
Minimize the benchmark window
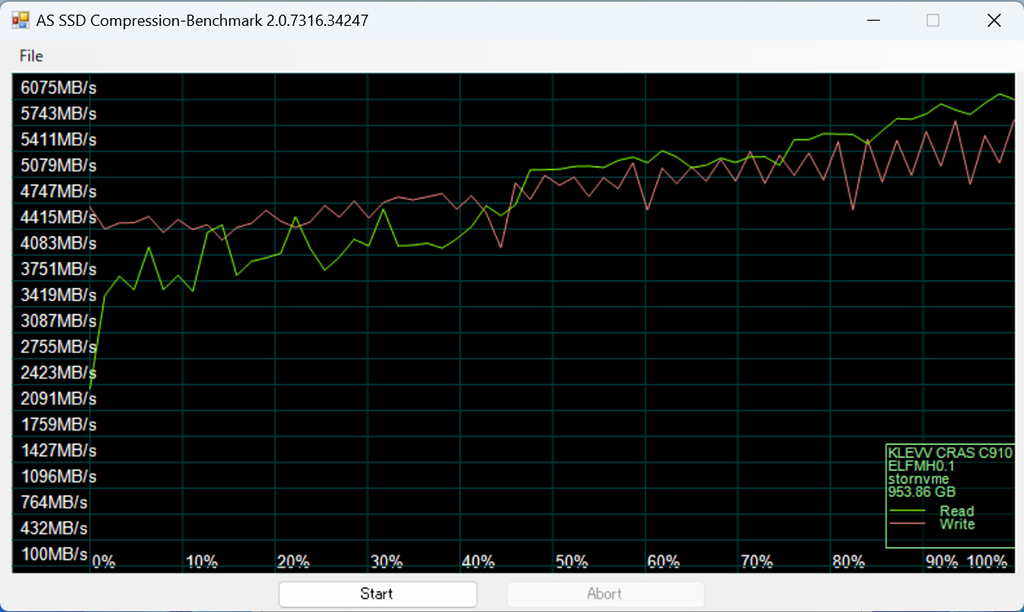point(873,20)
